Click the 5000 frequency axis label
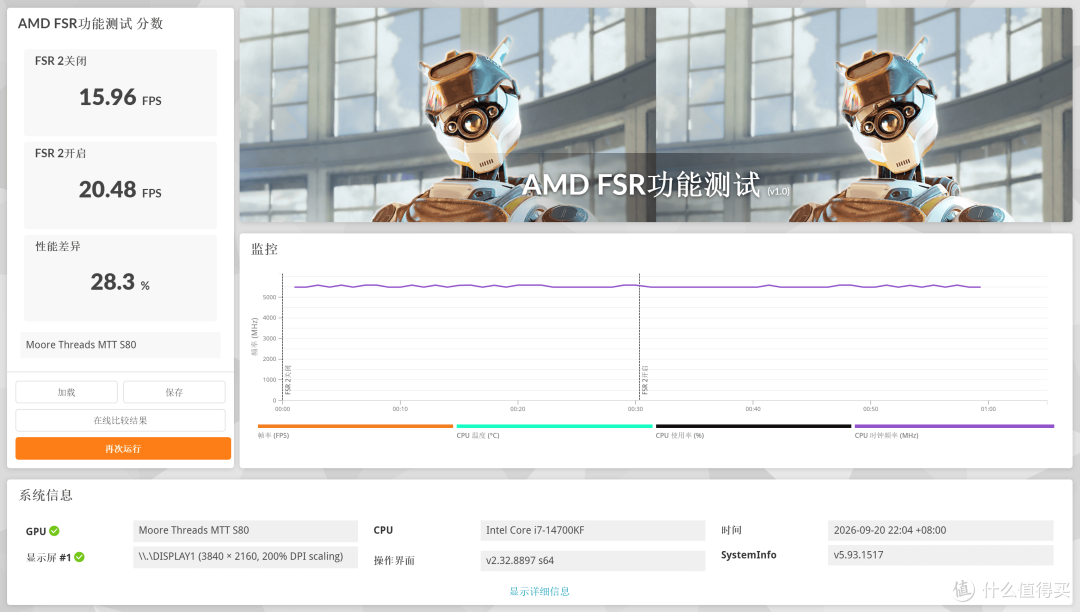Image resolution: width=1080 pixels, height=612 pixels. 269,297
